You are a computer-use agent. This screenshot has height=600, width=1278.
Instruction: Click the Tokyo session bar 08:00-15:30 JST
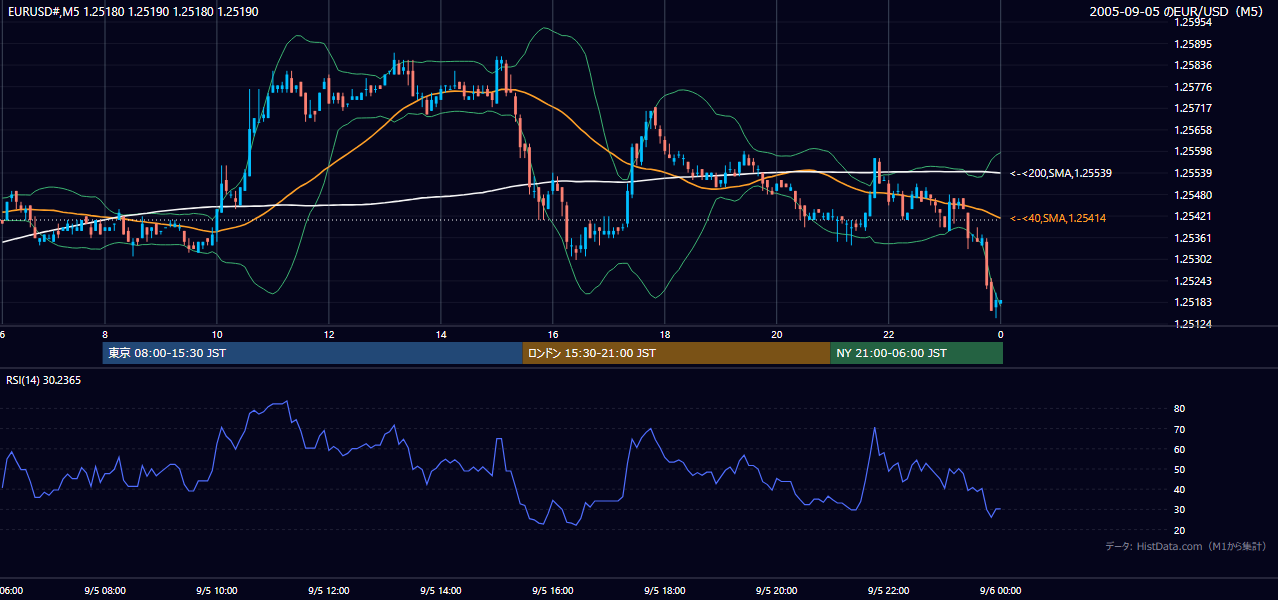pyautogui.click(x=312, y=353)
